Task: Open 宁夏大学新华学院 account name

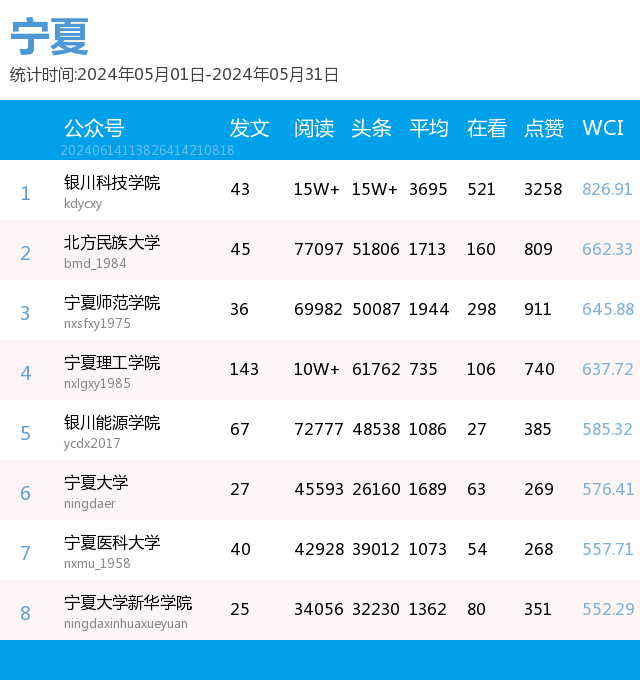Action: pos(128,602)
